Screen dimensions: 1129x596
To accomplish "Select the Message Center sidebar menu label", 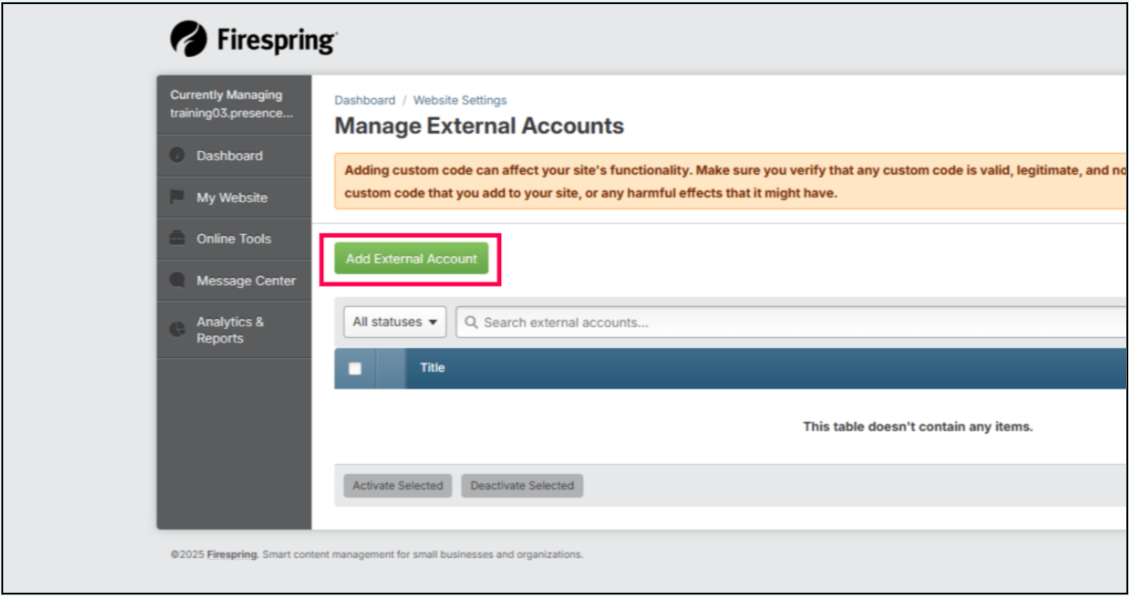I will point(246,281).
